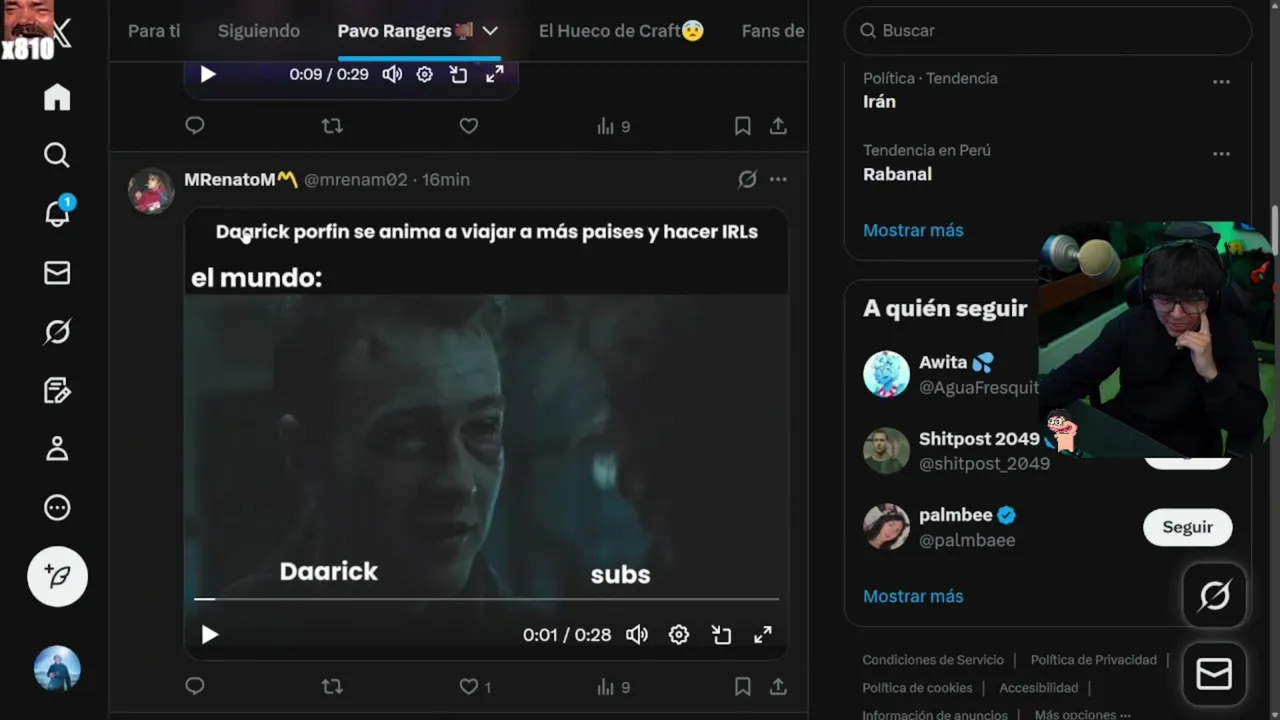Open account avatar at sidebar bottom

coord(57,669)
